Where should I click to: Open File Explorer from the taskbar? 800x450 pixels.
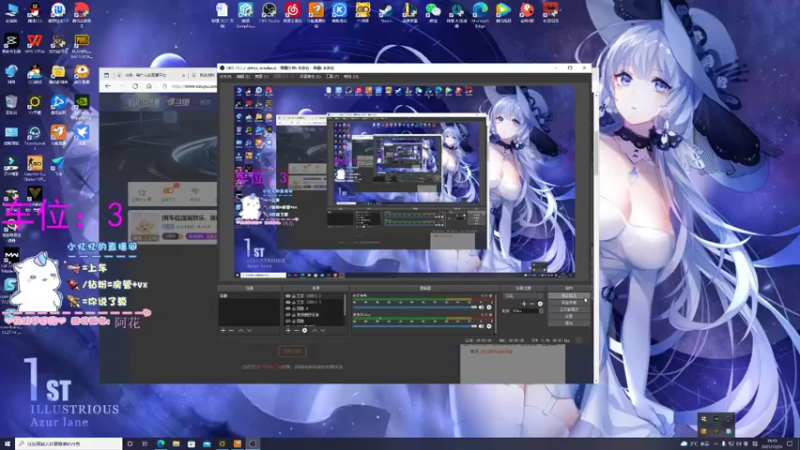pos(176,444)
